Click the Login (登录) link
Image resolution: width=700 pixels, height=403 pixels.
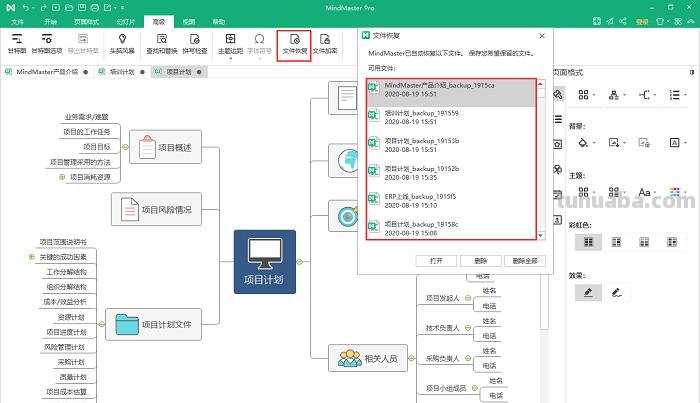[x=642, y=21]
